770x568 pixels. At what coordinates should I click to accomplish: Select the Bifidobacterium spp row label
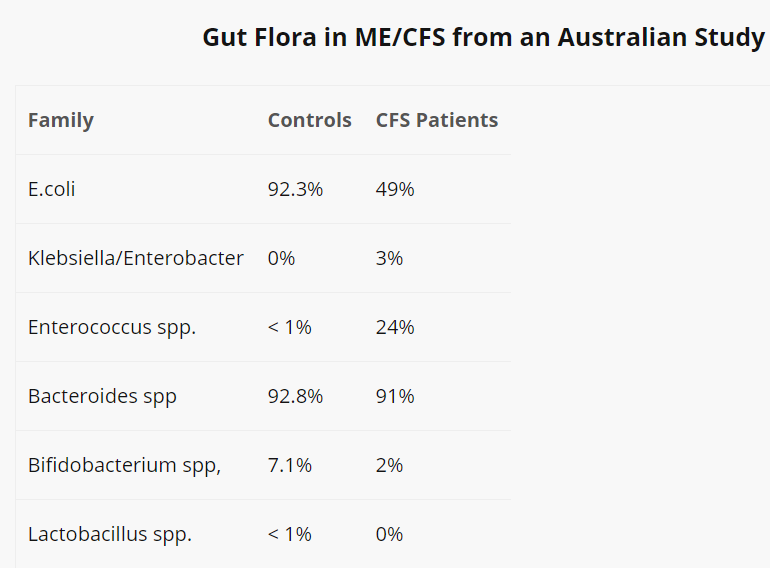point(124,465)
